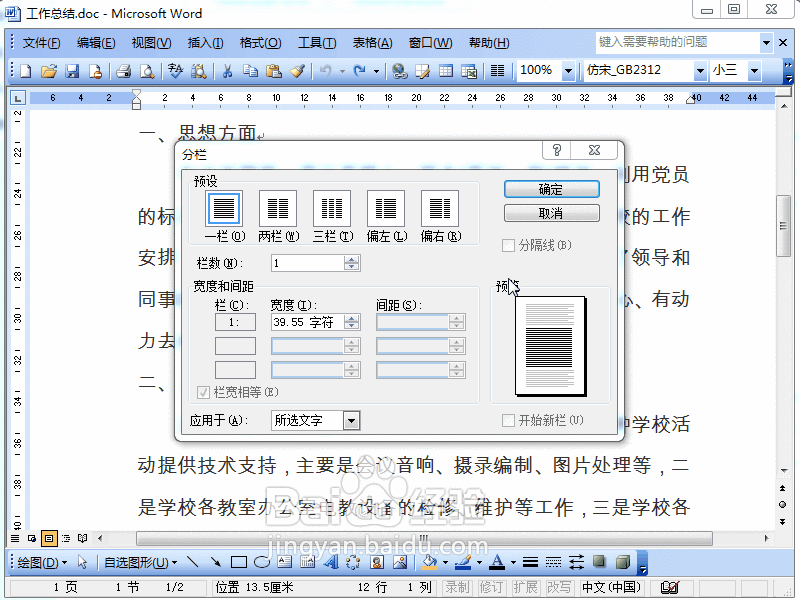Viewport: 800px width, 600px height.
Task: Open the 格式 menu
Action: tap(258, 43)
